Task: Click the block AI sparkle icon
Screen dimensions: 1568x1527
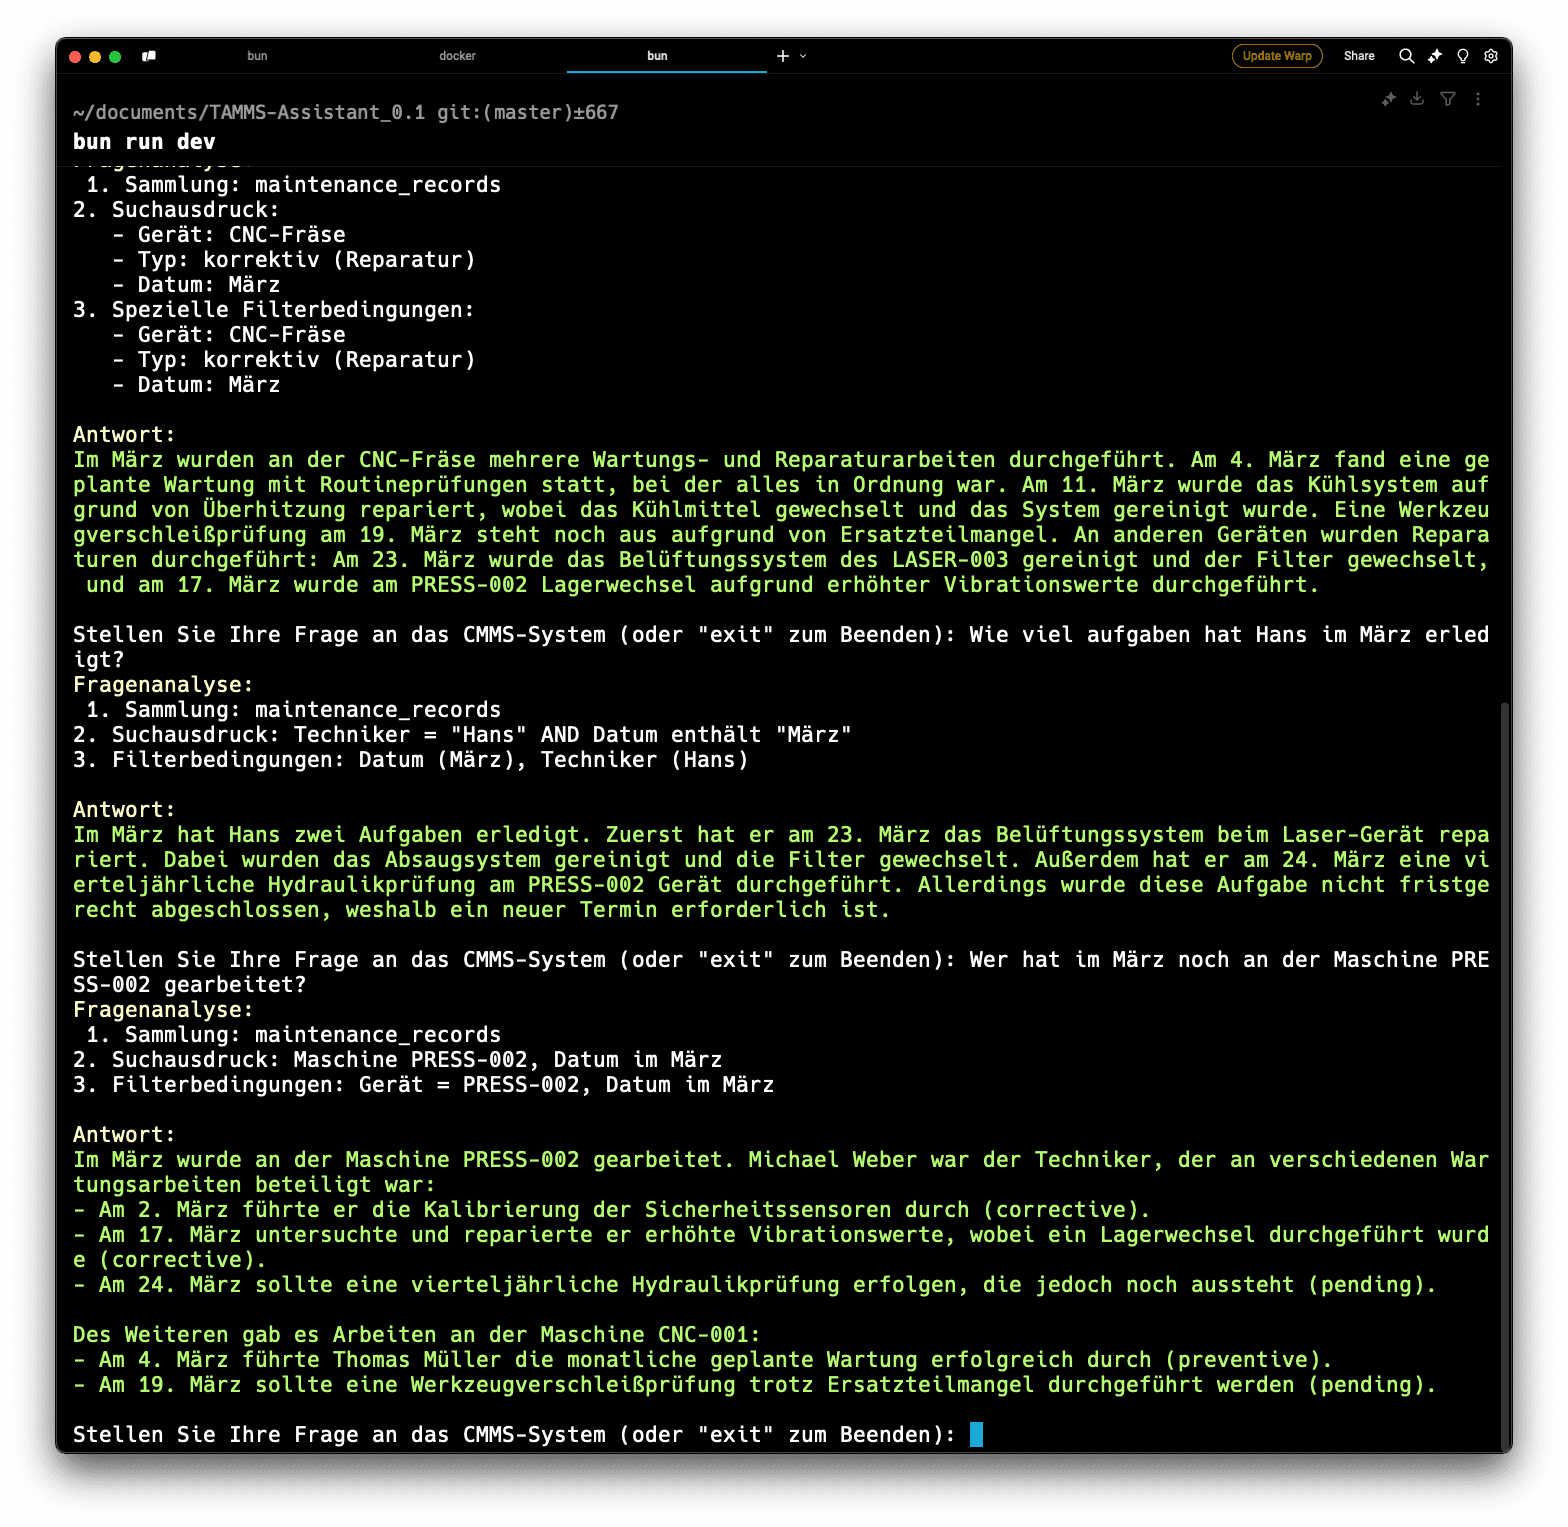Action: point(1388,99)
